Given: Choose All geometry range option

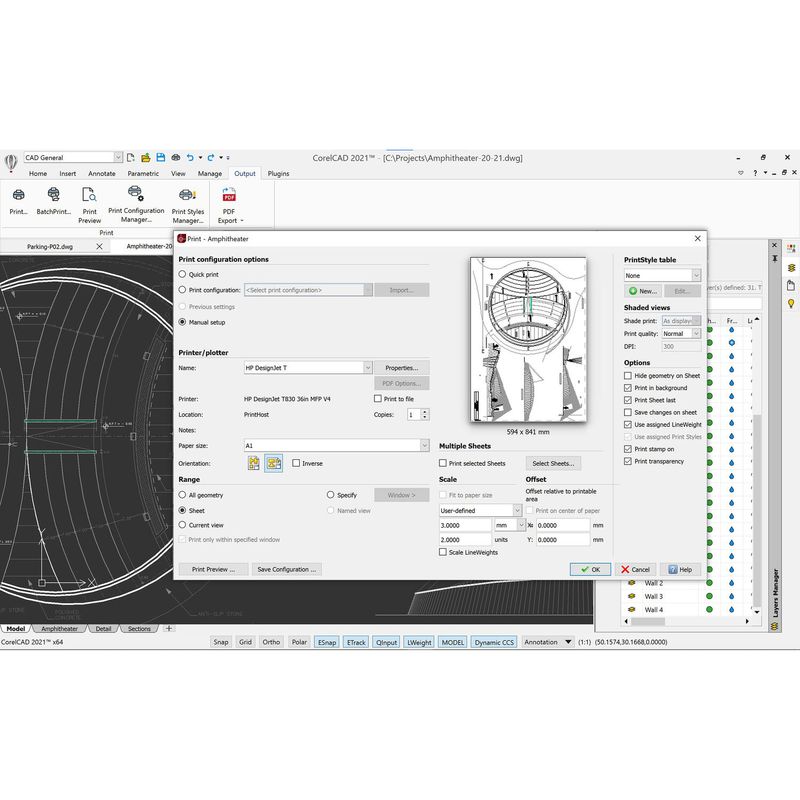Looking at the screenshot, I should [182, 495].
